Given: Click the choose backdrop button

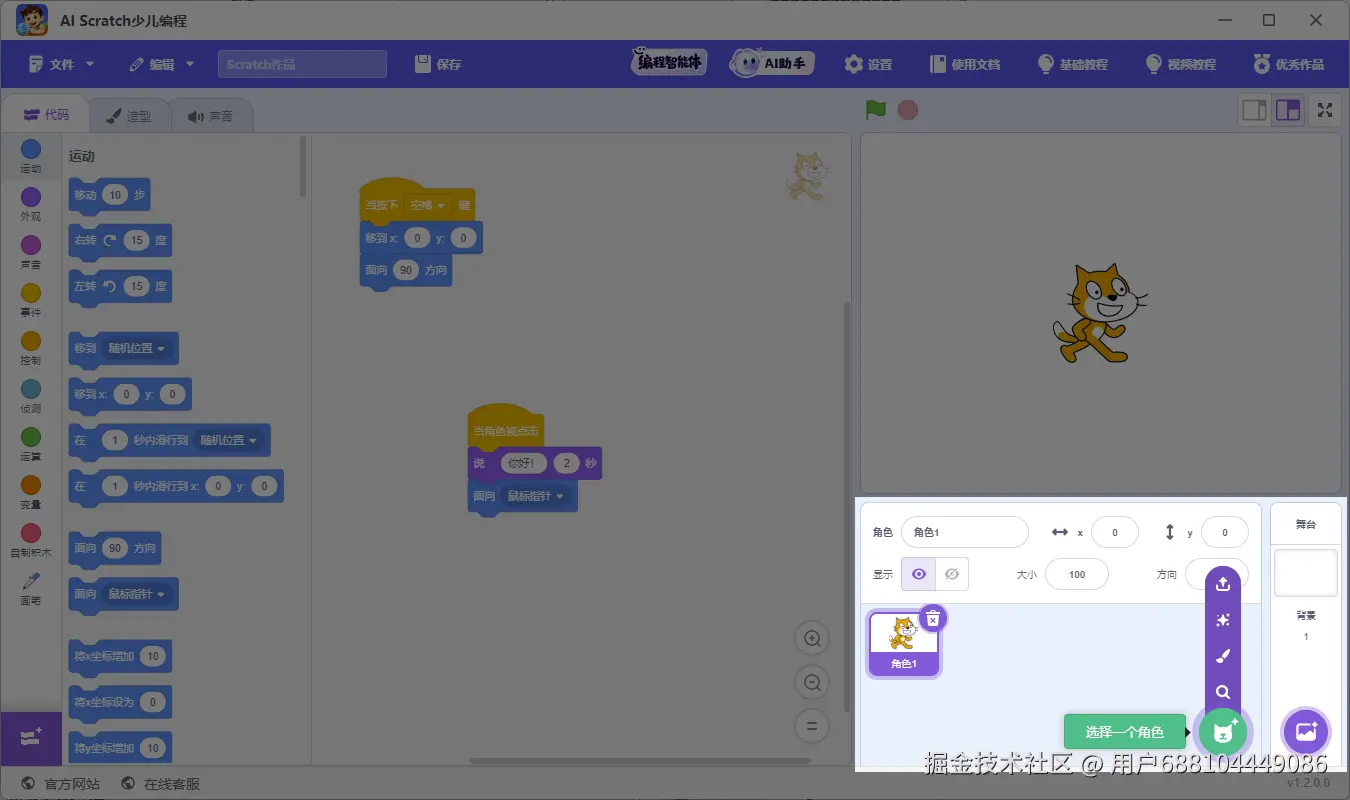Looking at the screenshot, I should [x=1305, y=732].
